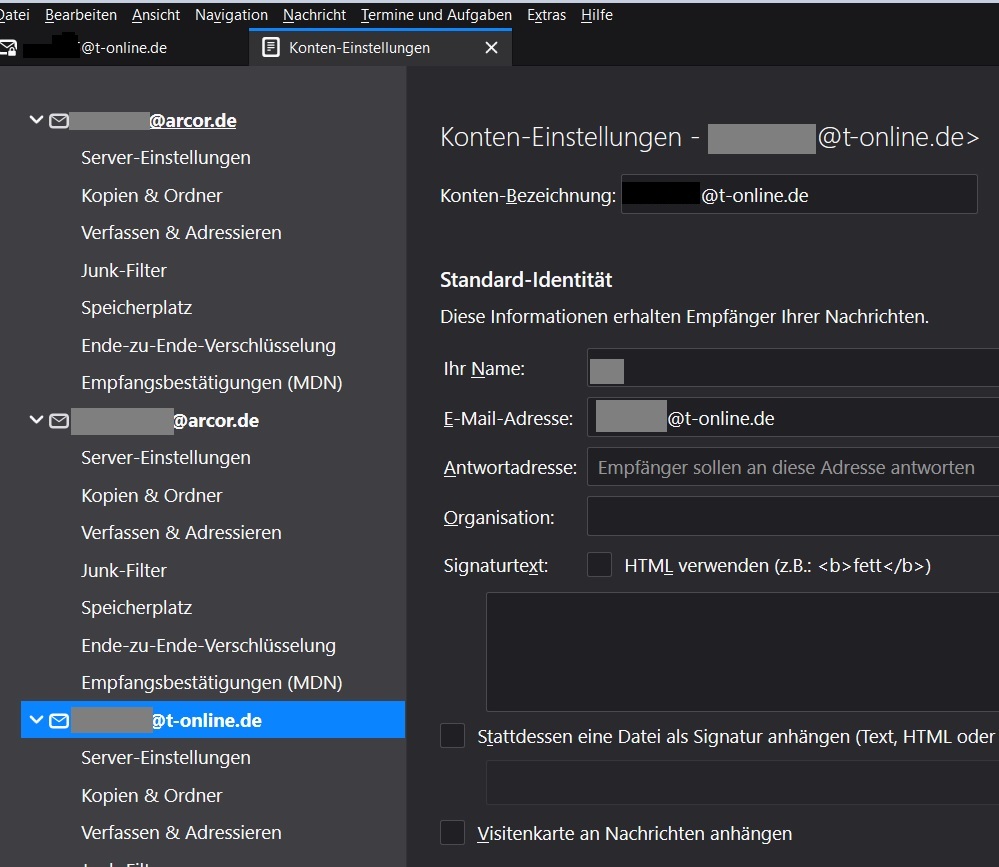Viewport: 999px width, 867px height.
Task: Enable the HTML verwenden checkbox
Action: (599, 565)
